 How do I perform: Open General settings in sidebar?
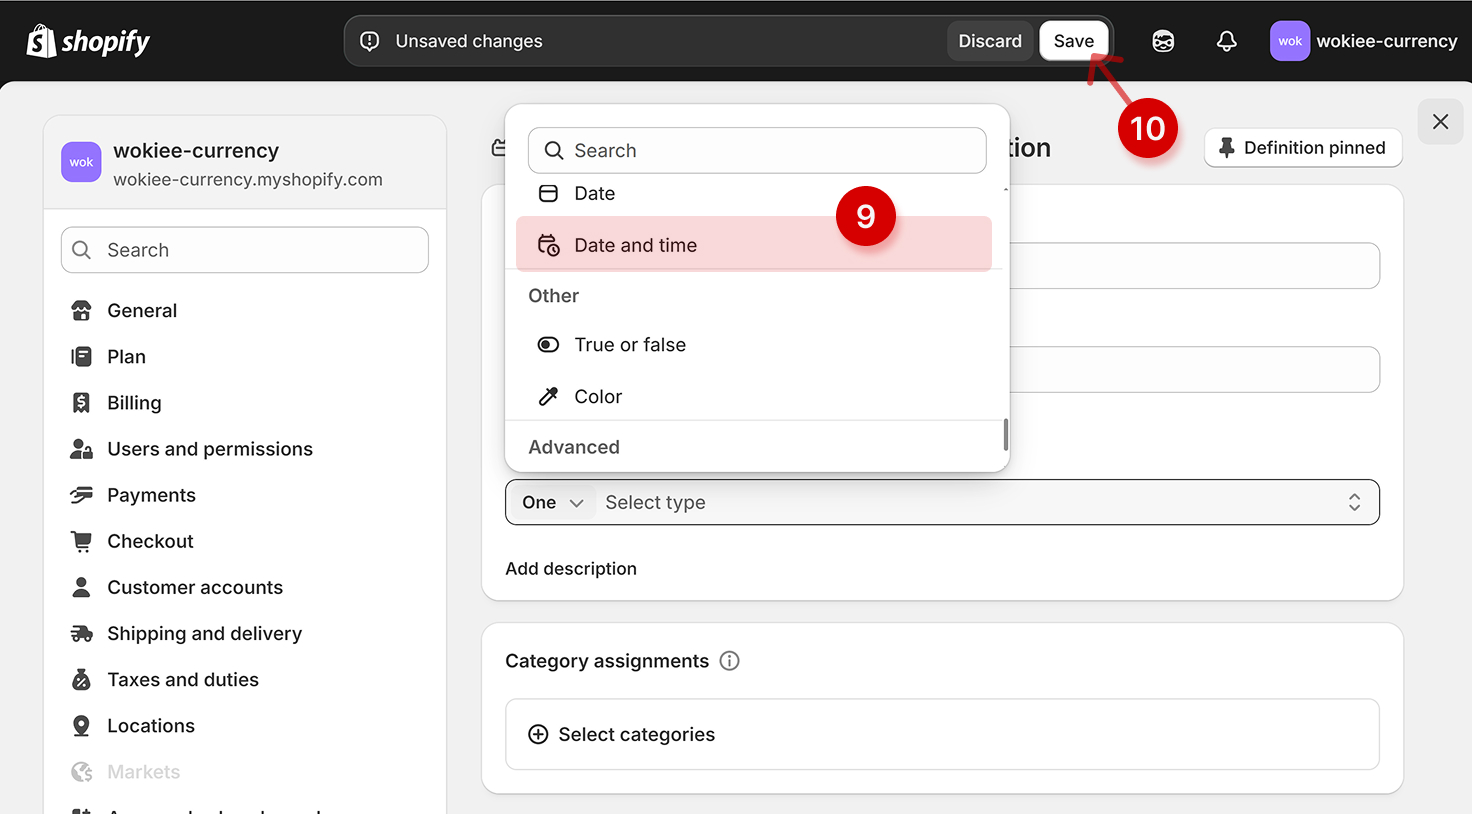[x=142, y=311]
